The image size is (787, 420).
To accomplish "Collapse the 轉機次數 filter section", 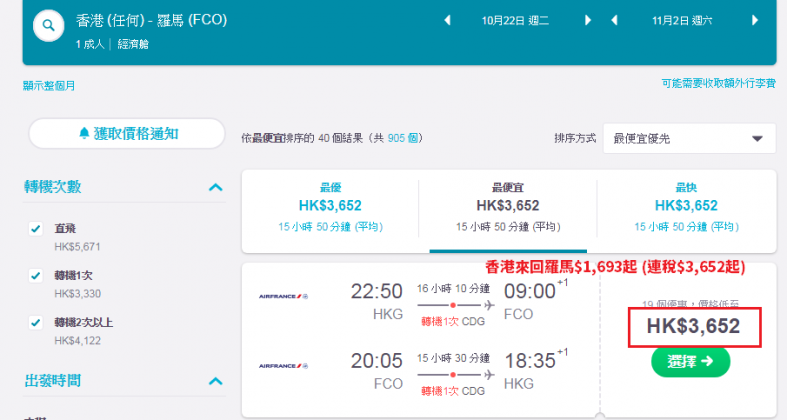I will click(x=215, y=187).
